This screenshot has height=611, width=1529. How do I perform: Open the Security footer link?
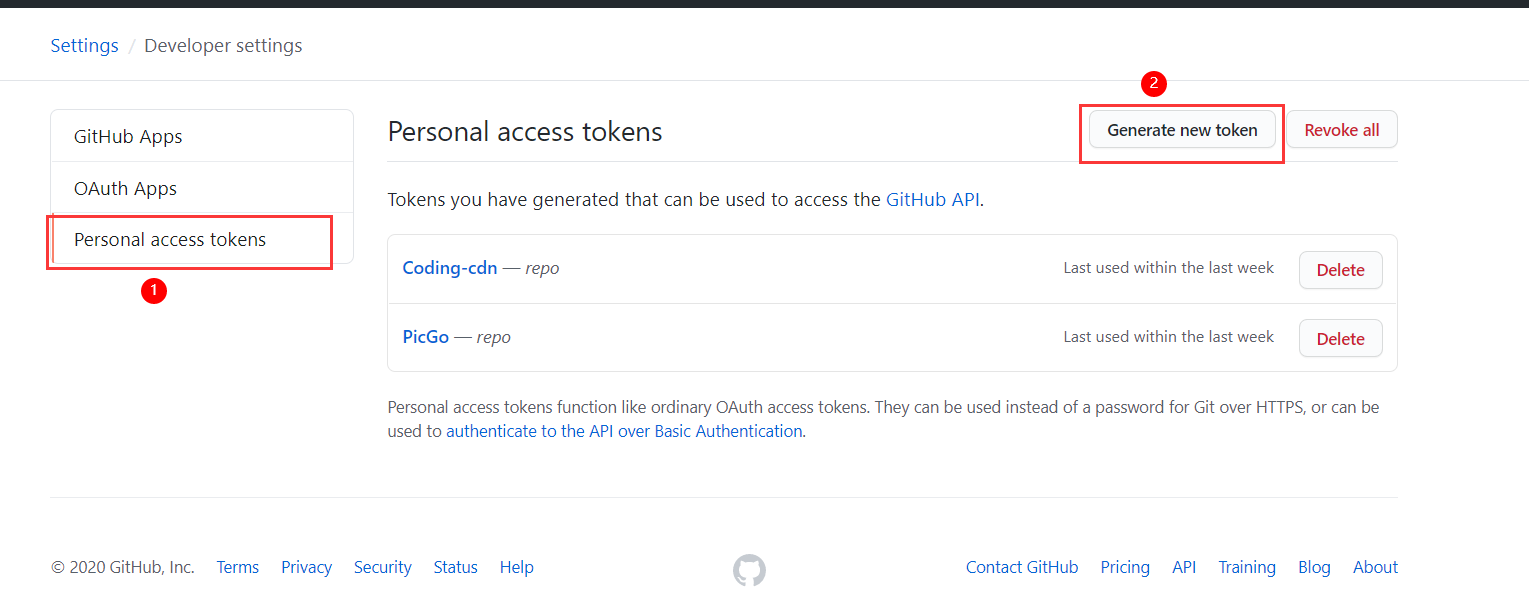(x=382, y=567)
